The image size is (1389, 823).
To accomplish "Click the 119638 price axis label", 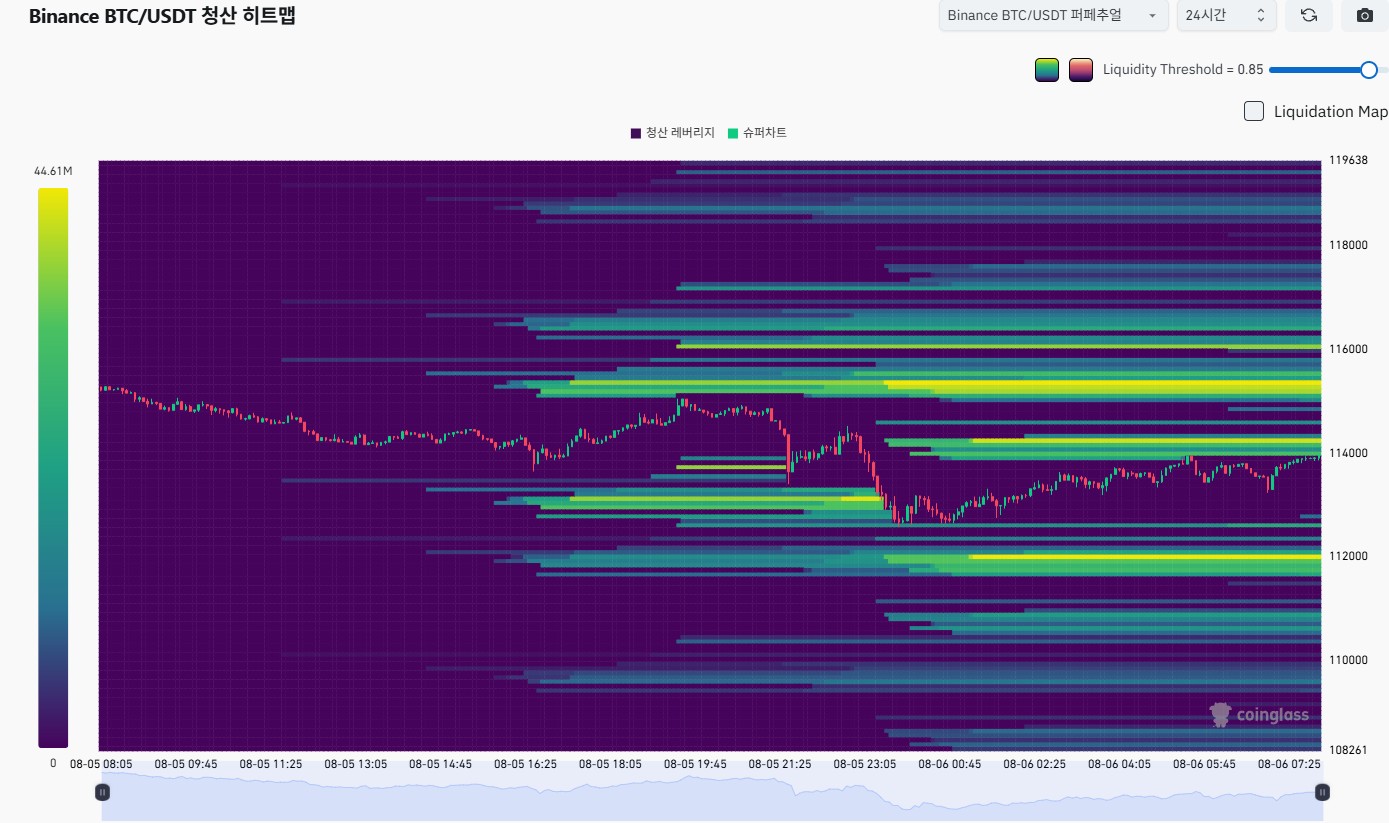I will (x=1347, y=160).
